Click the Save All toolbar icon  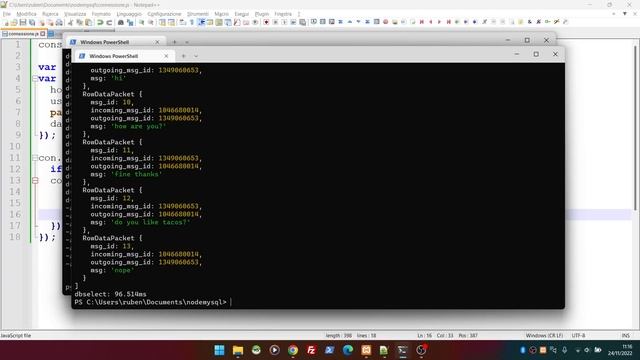click(x=32, y=22)
